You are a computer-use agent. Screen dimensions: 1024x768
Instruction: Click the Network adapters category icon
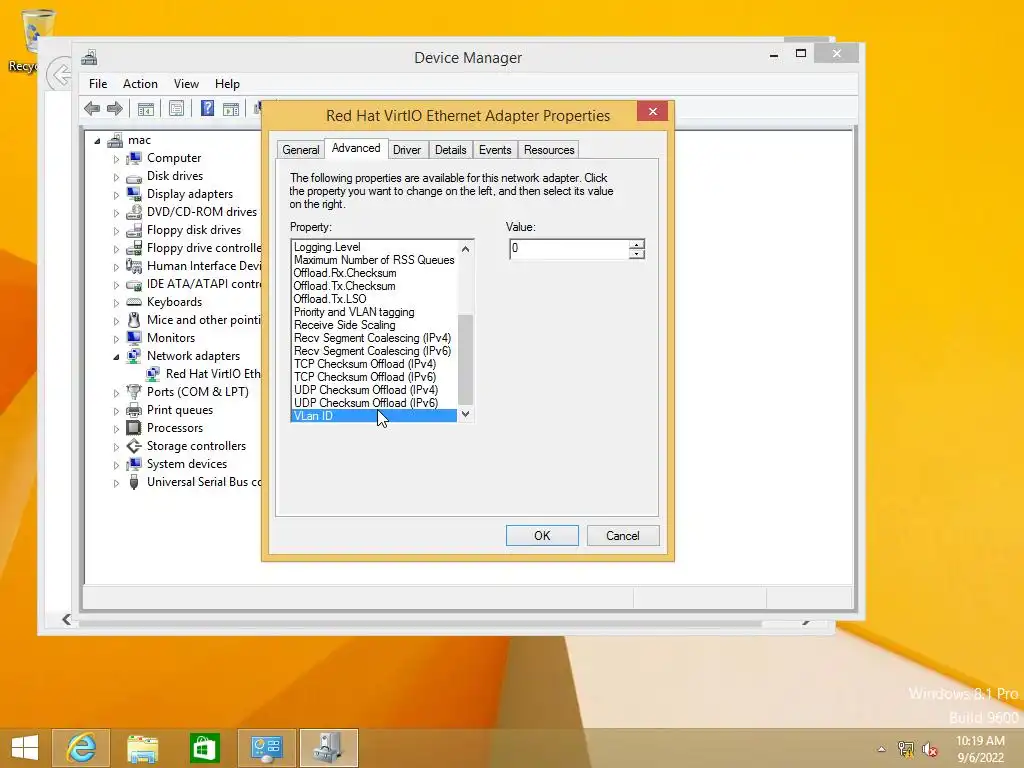pyautogui.click(x=134, y=356)
